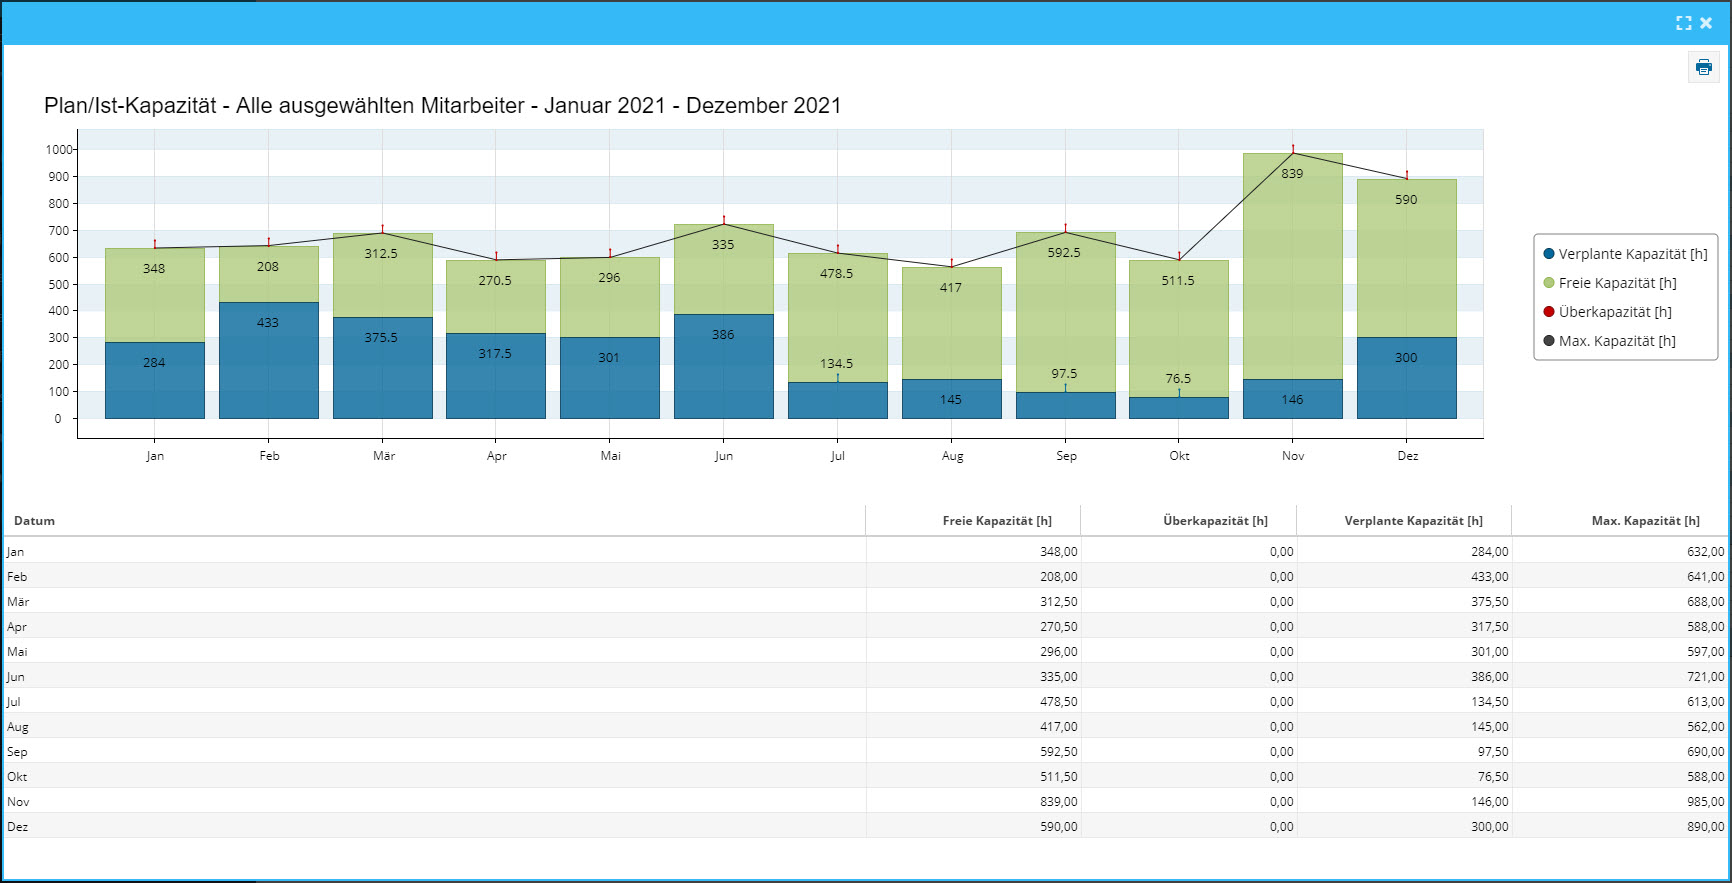Click the blue 386 bar for Jun
The width and height of the screenshot is (1732, 883).
click(724, 366)
